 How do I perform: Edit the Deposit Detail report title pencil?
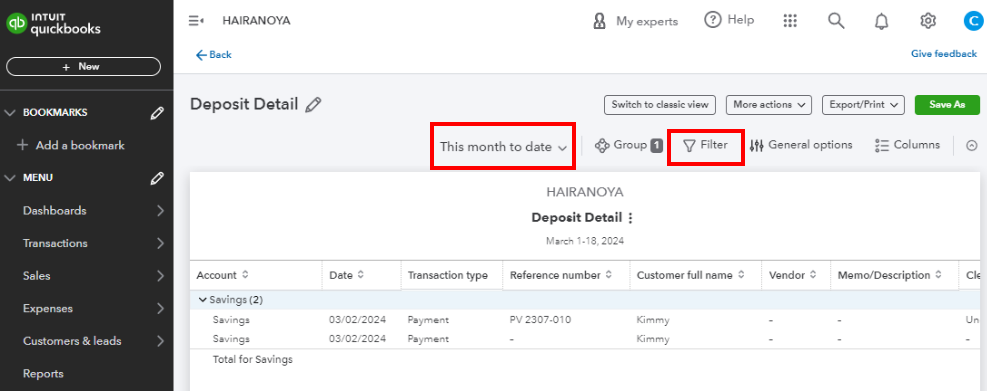tap(313, 105)
